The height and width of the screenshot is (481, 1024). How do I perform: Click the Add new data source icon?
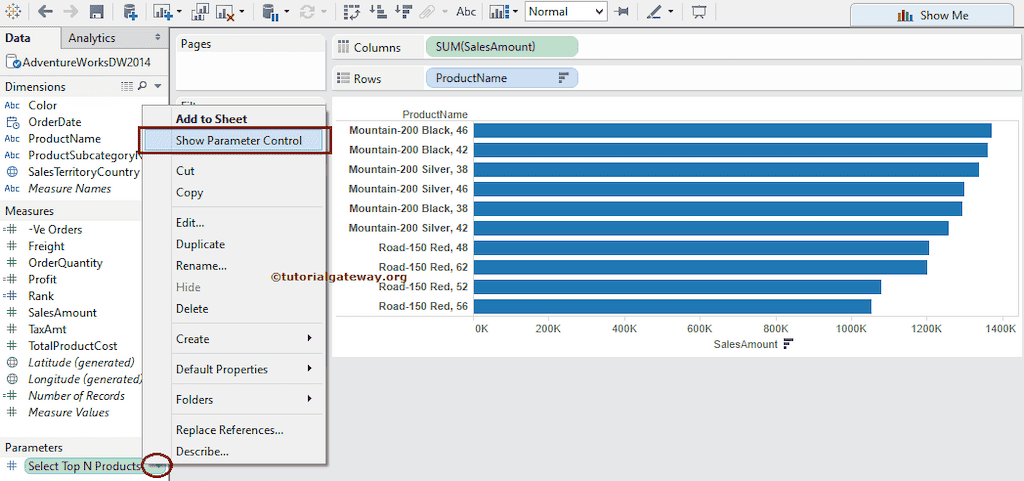tap(130, 13)
